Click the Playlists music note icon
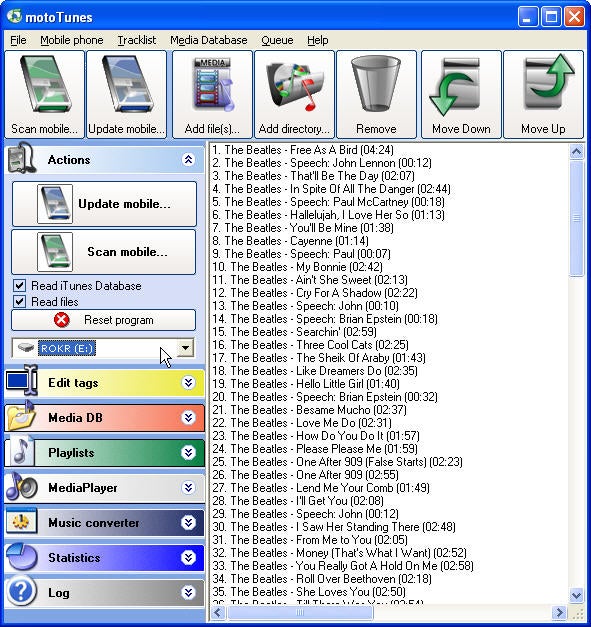 [21, 451]
